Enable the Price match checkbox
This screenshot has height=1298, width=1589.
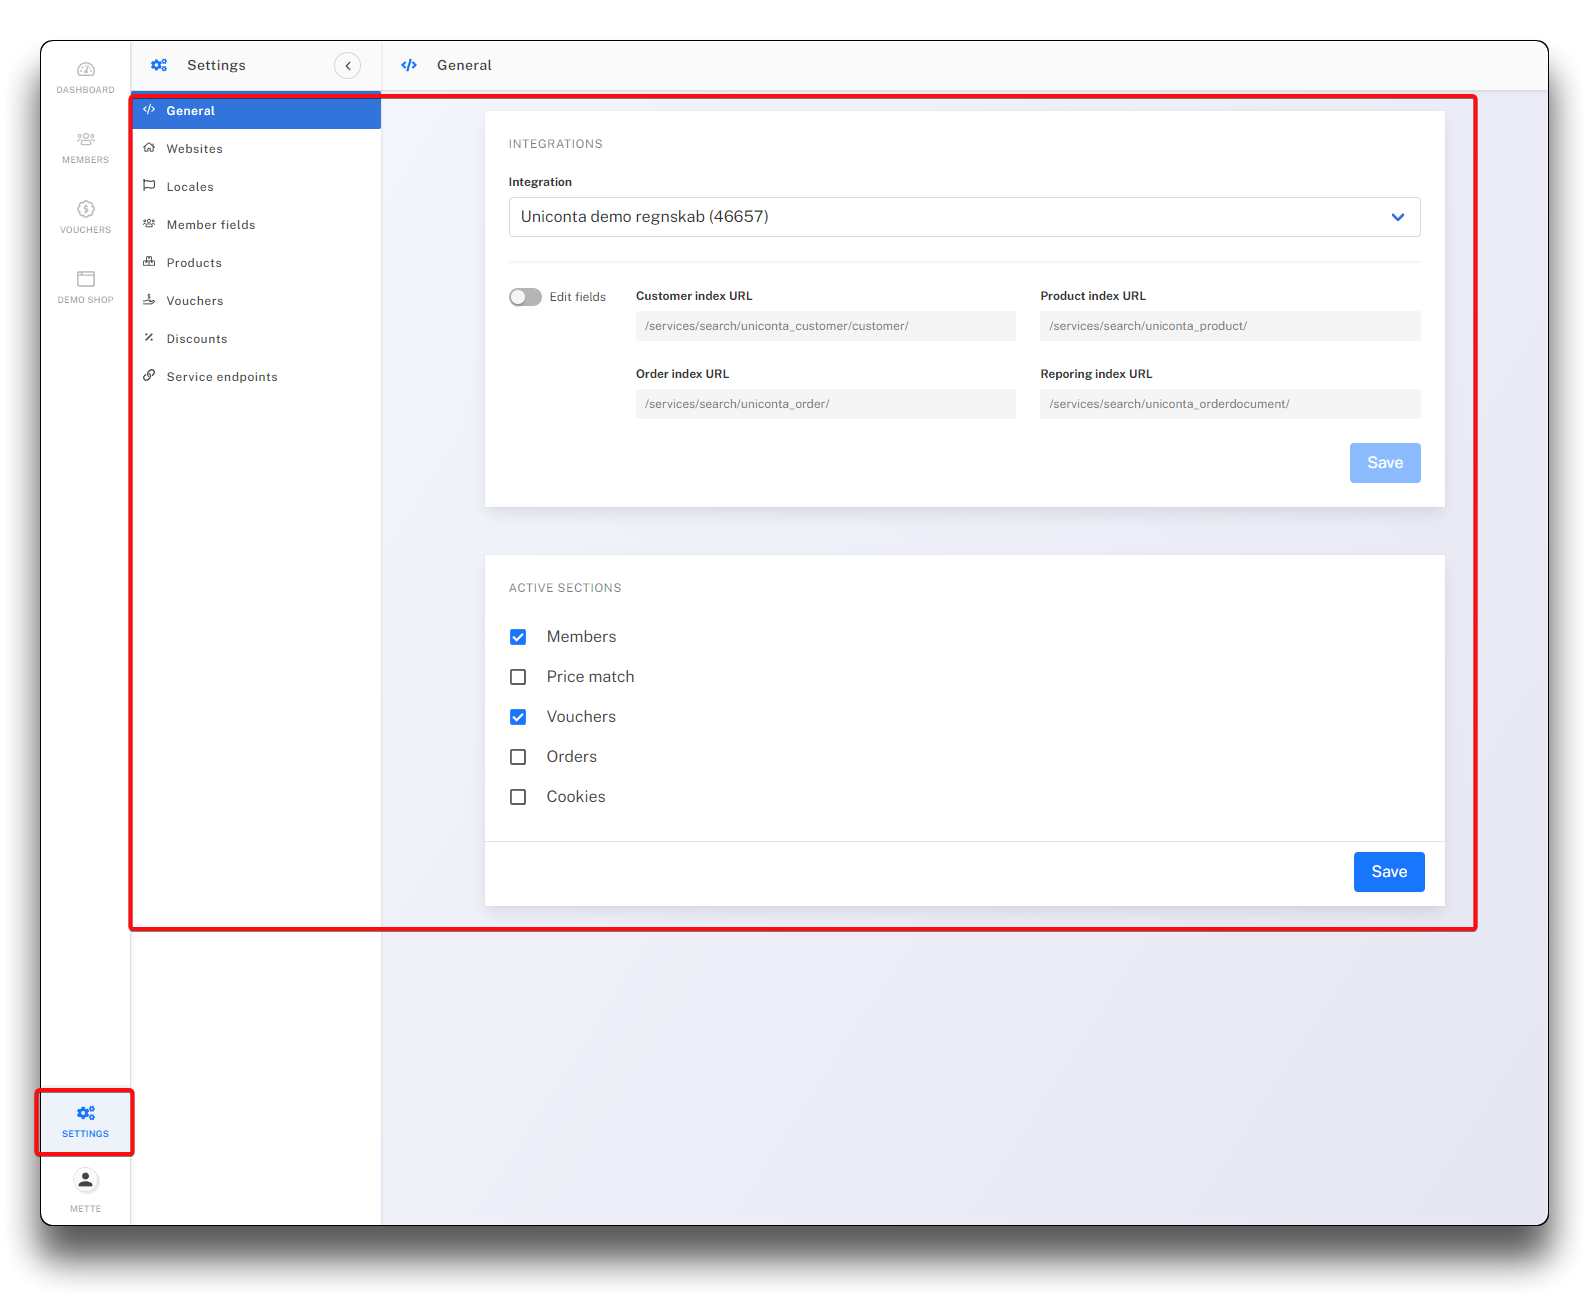pyautogui.click(x=518, y=677)
